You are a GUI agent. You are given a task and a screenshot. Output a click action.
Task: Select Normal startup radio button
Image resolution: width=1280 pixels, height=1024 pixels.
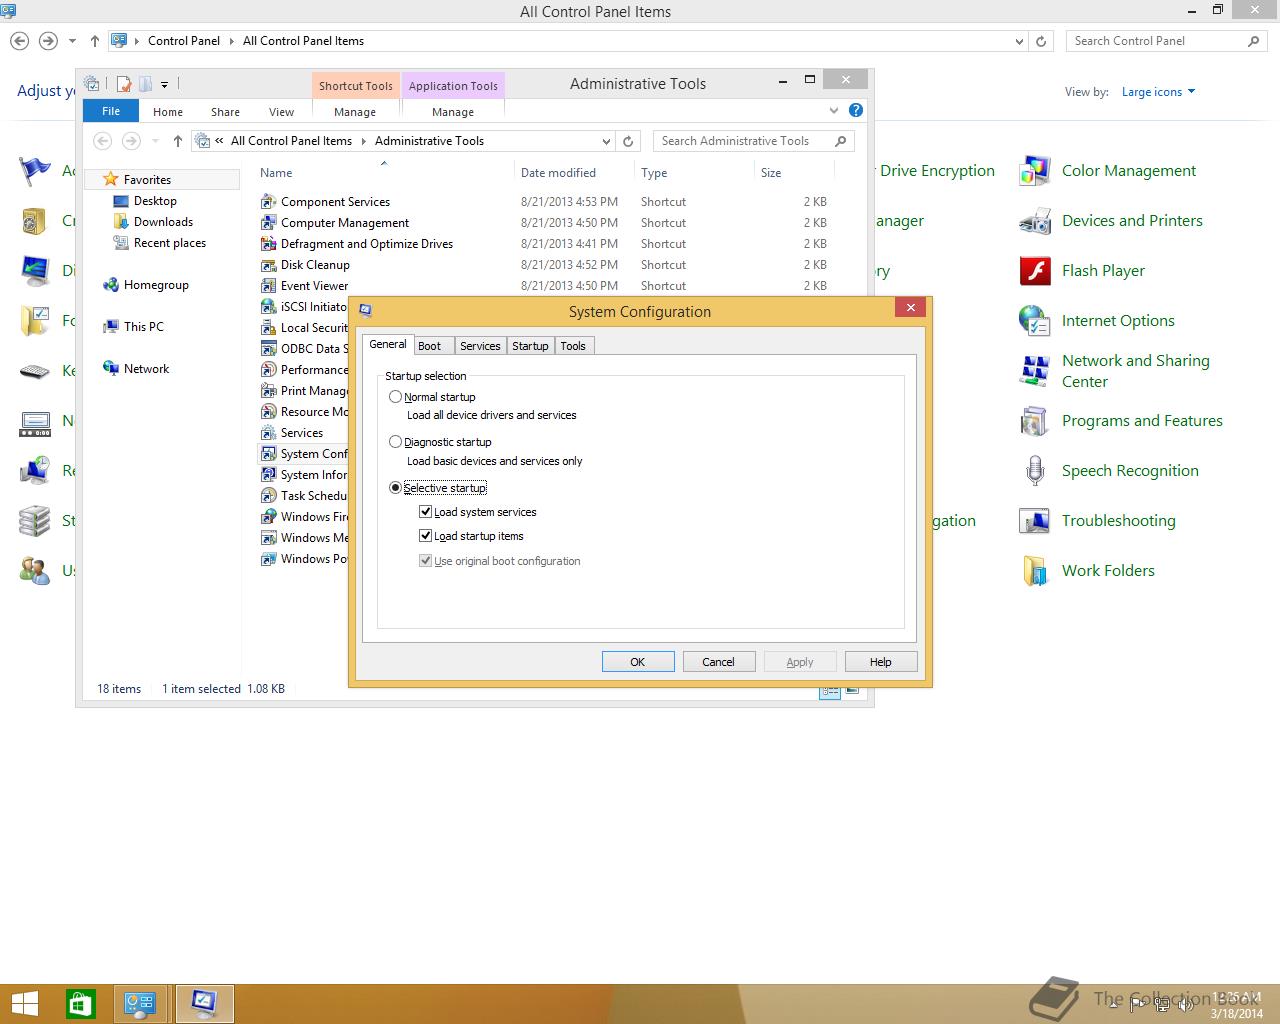[x=395, y=397]
